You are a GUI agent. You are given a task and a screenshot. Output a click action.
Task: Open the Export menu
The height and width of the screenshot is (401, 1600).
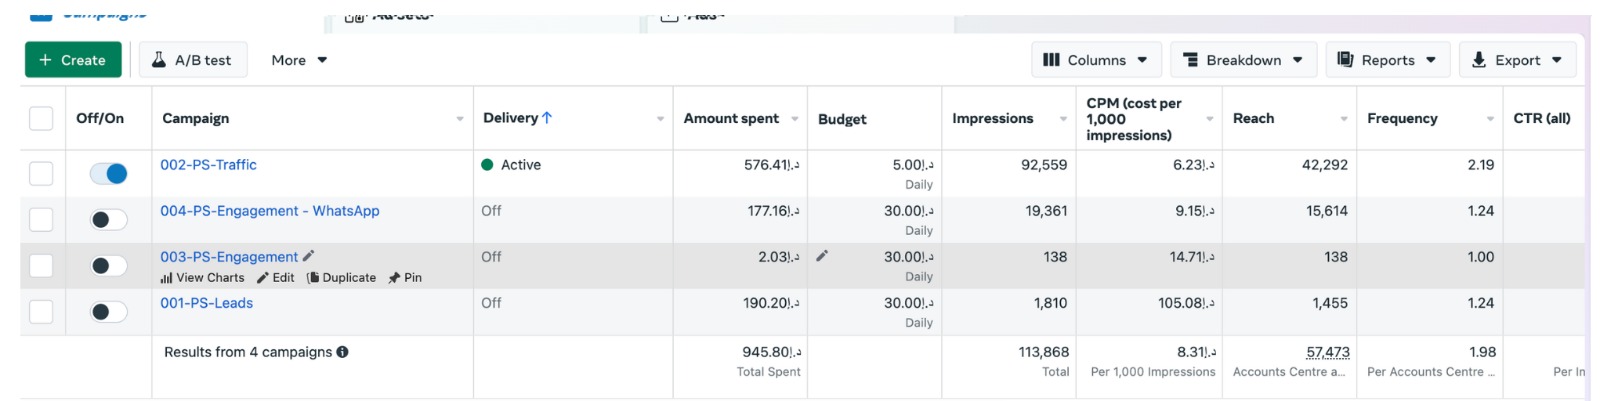pyautogui.click(x=1516, y=60)
